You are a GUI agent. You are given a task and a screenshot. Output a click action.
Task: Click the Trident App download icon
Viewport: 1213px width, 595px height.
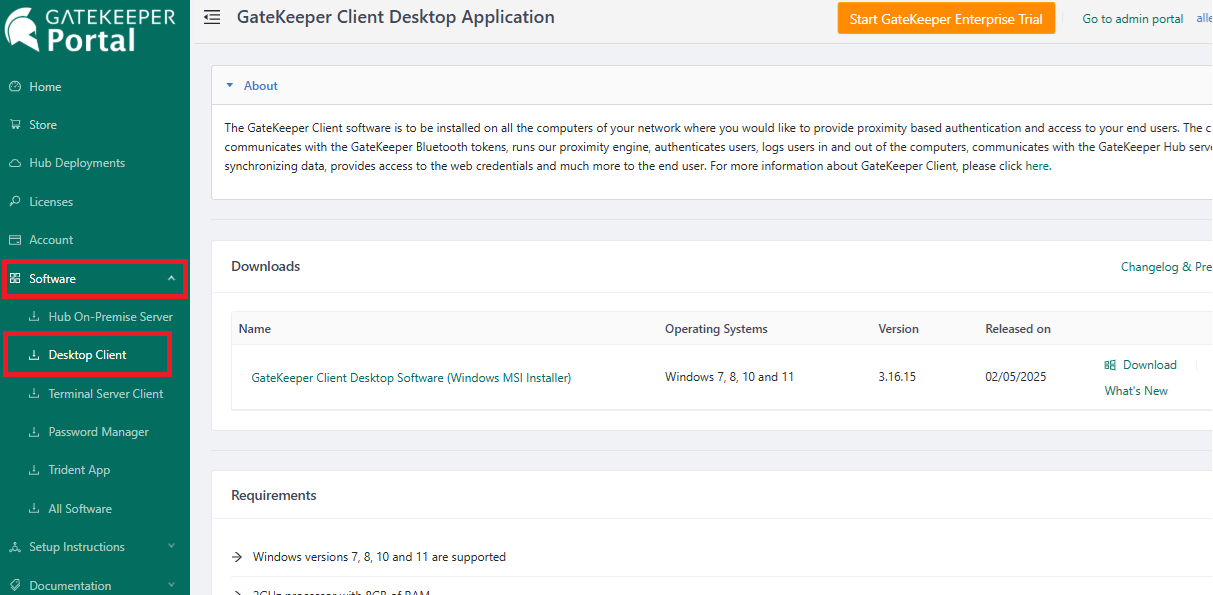click(x=34, y=470)
